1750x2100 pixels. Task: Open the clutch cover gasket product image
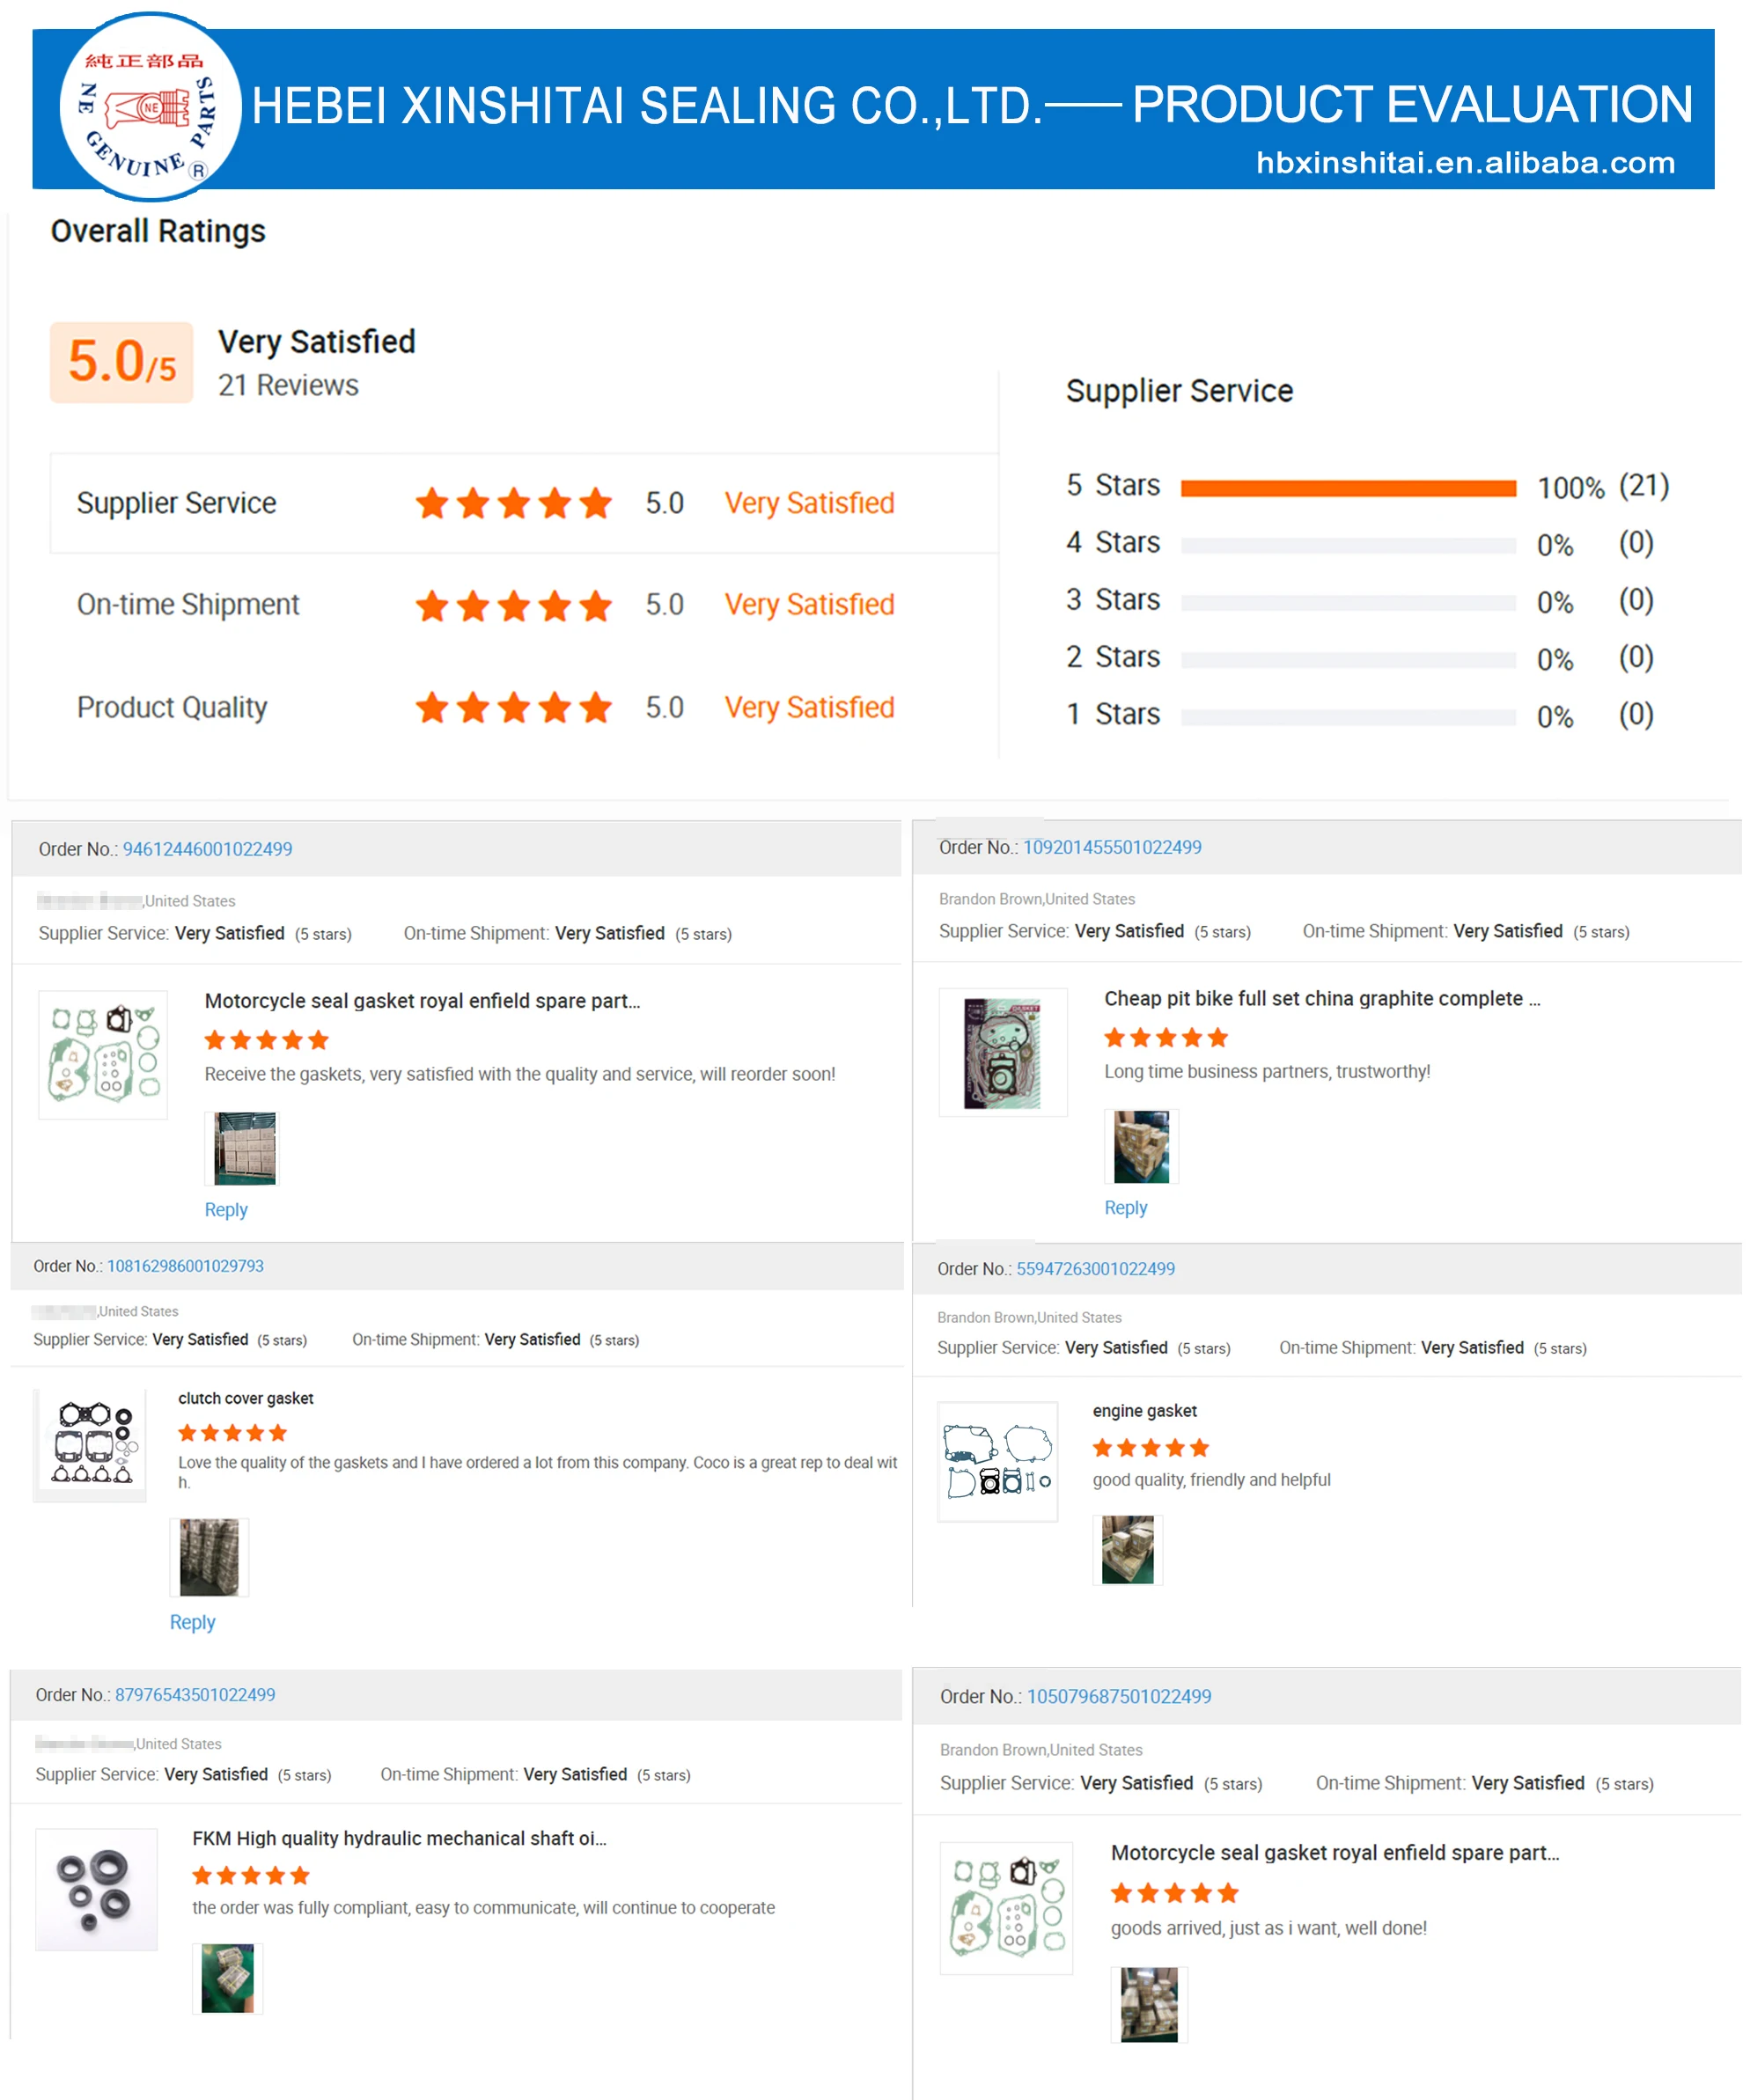(90, 1445)
